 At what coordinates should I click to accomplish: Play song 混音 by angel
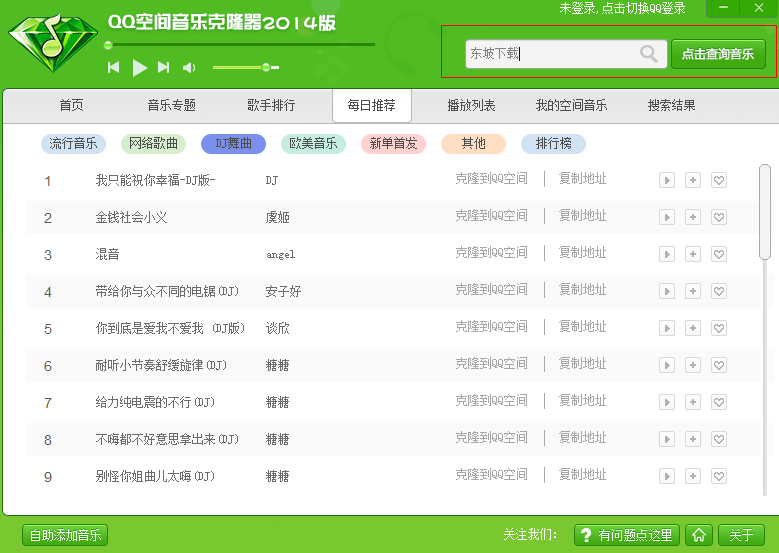[667, 254]
